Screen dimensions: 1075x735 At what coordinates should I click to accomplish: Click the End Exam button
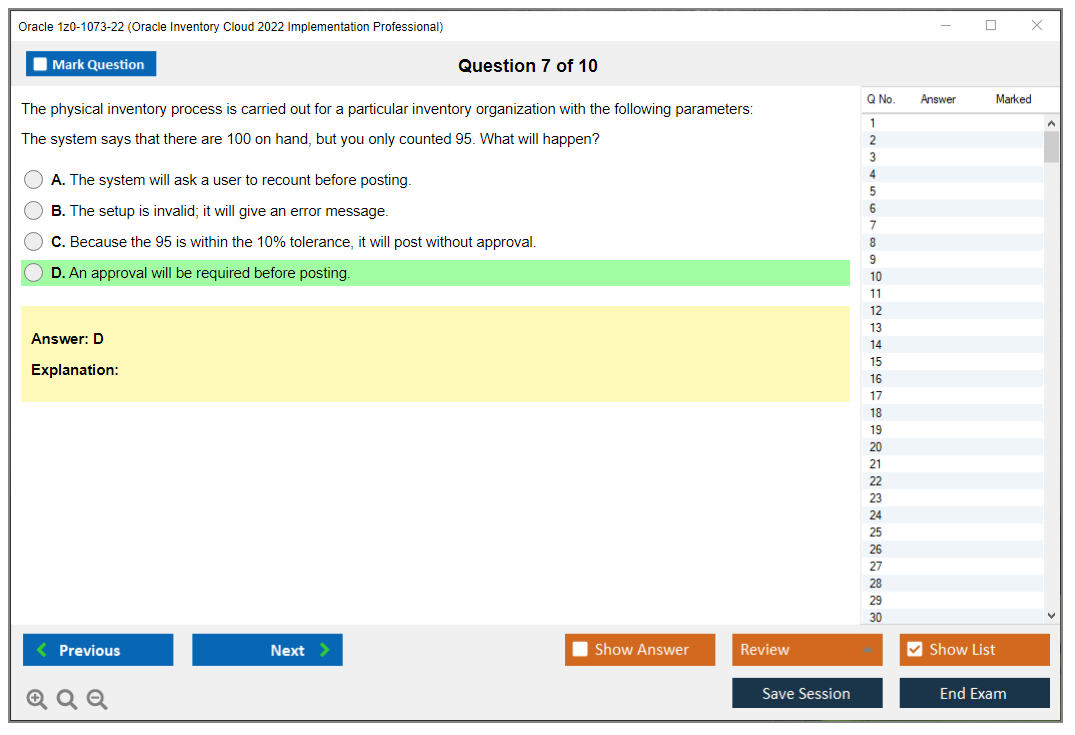click(x=973, y=692)
